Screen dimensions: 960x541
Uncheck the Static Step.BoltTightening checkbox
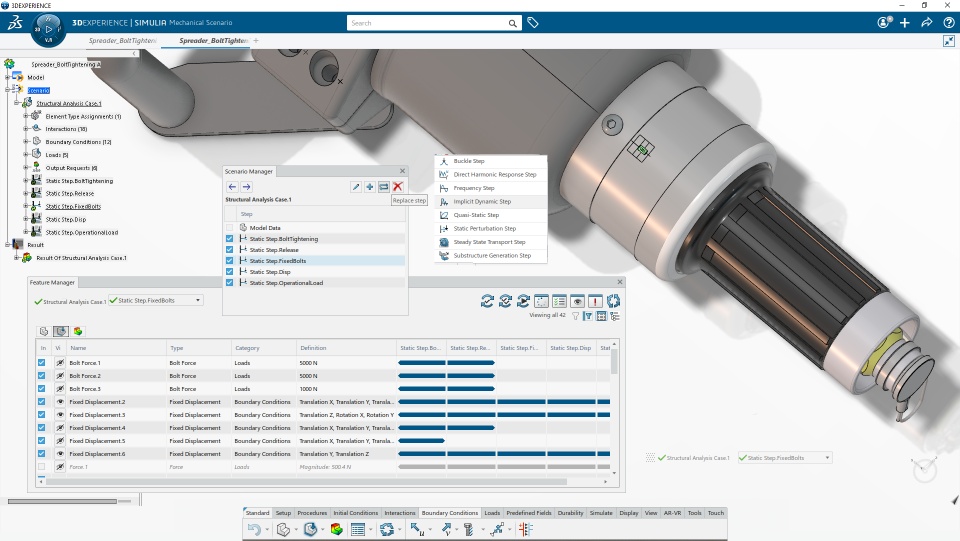(230, 239)
